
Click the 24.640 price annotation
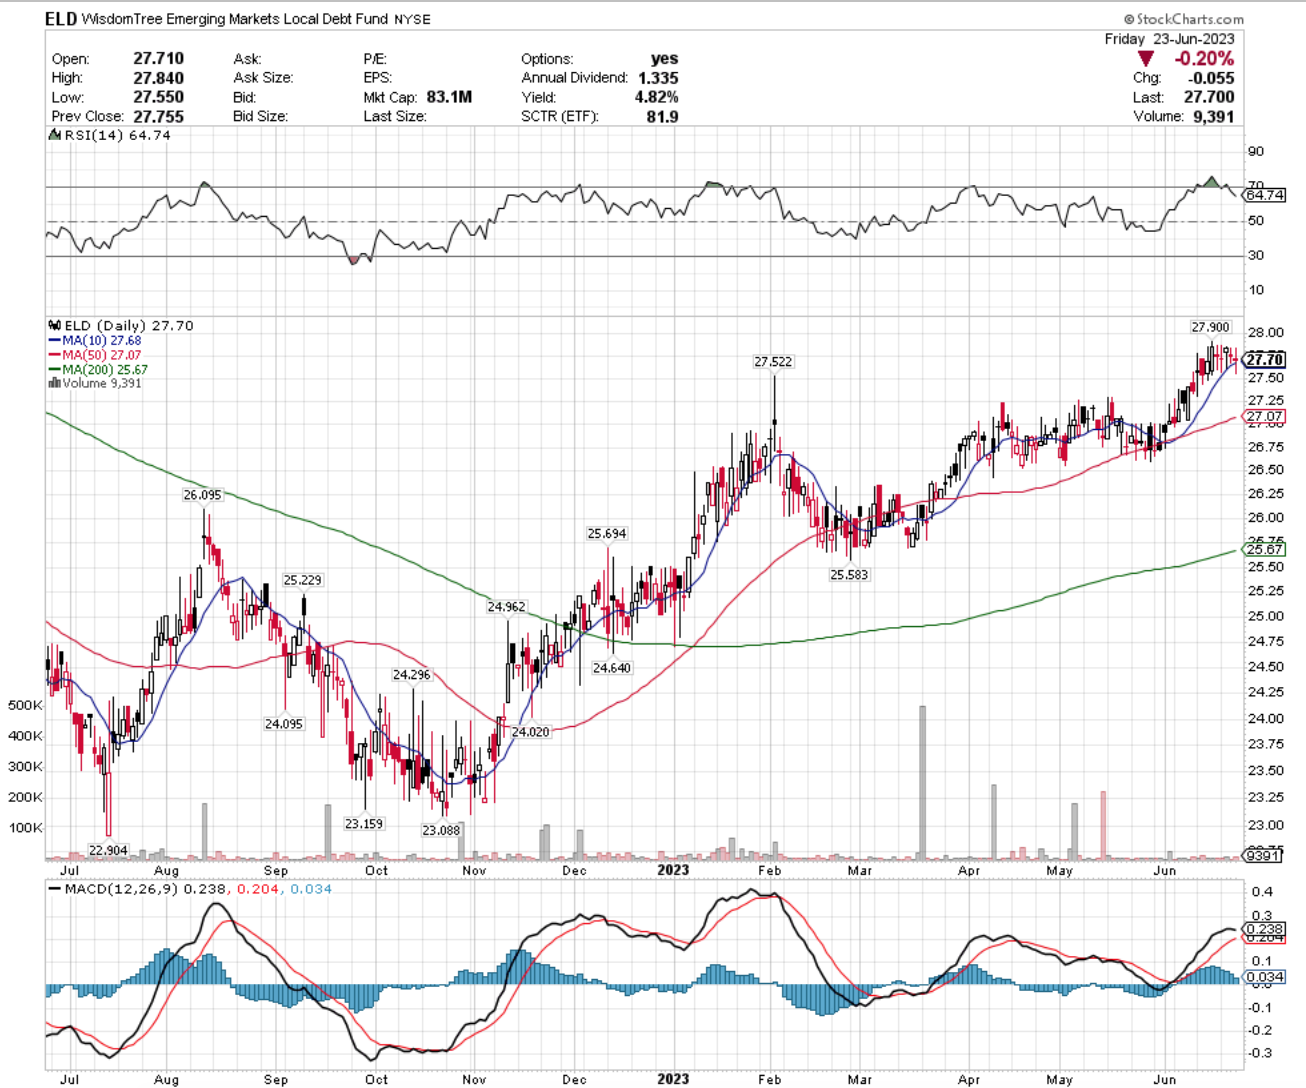click(612, 668)
